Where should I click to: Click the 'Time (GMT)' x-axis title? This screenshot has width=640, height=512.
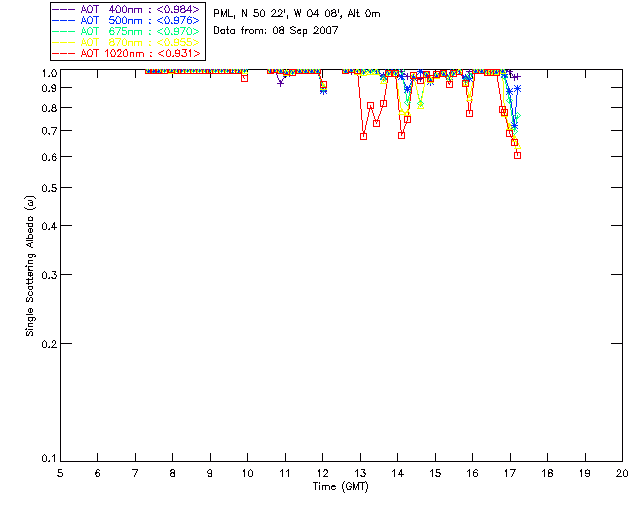tap(340, 487)
